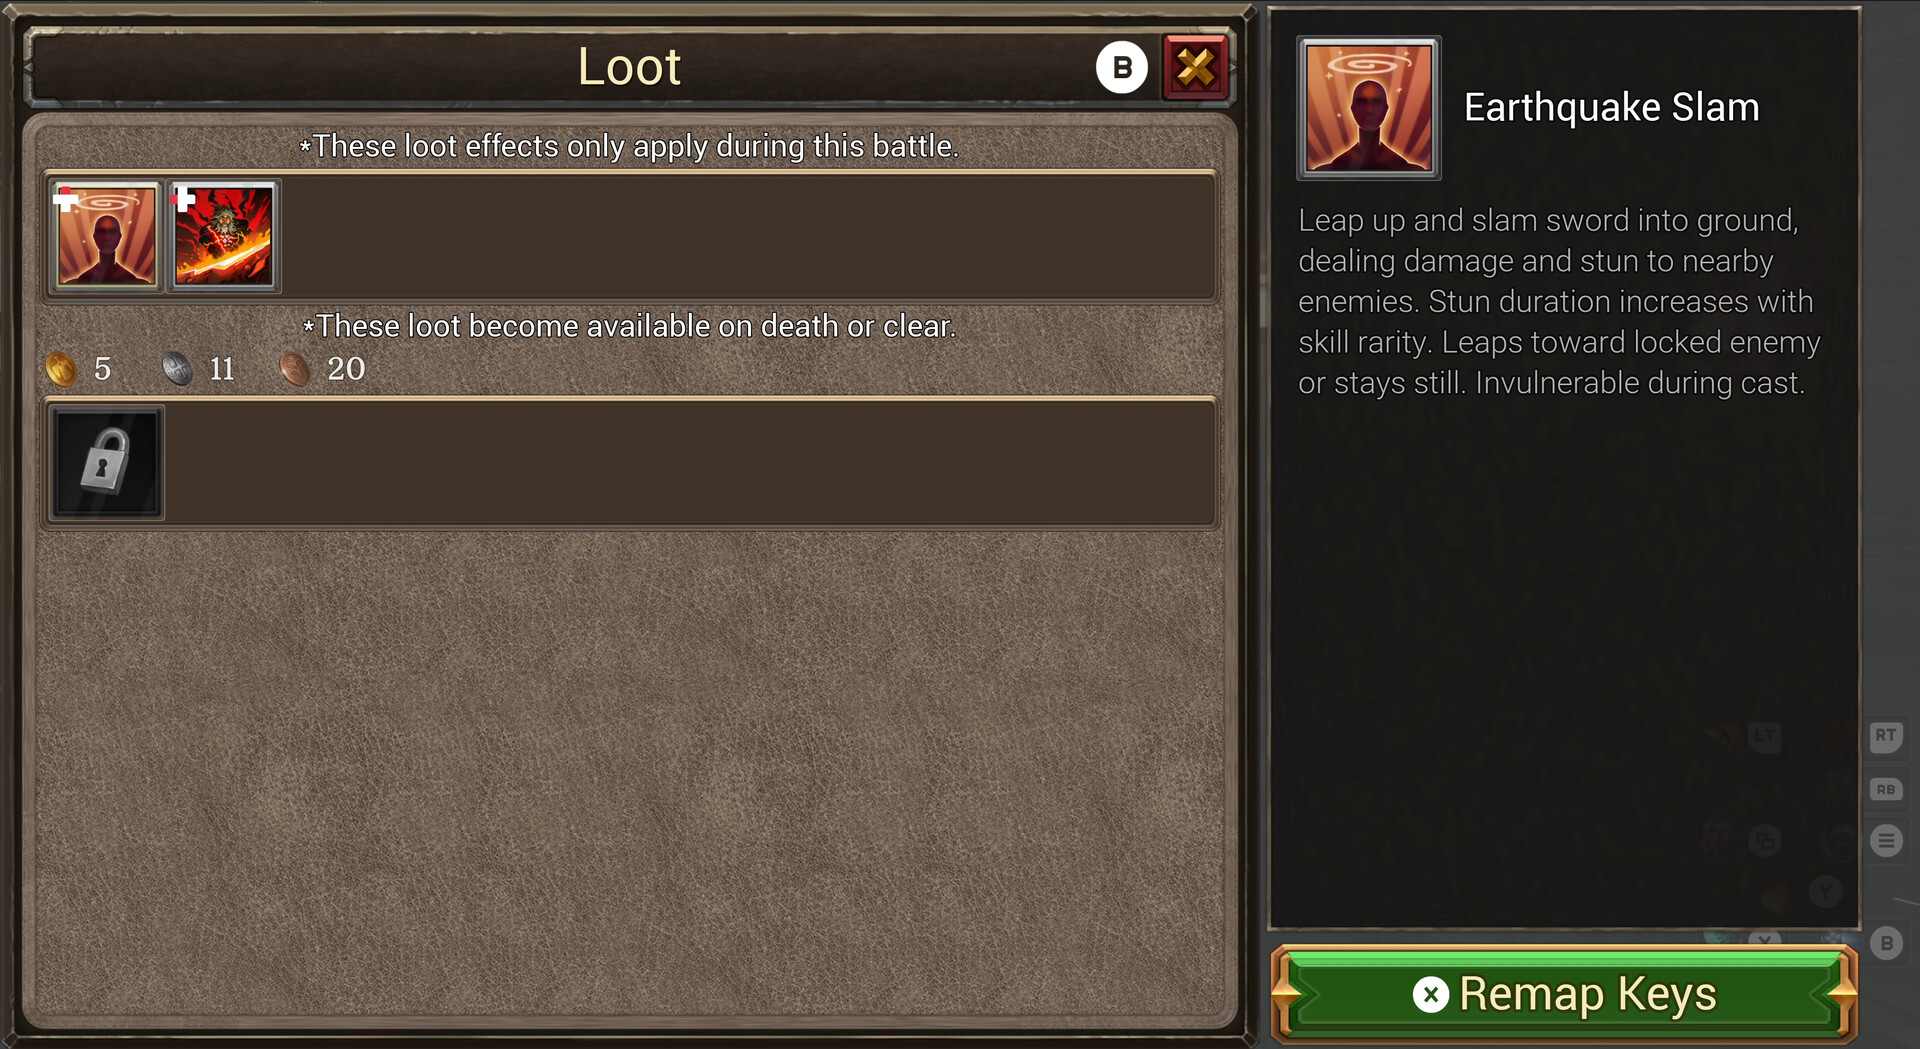Open the hamburger menu button on right edge
This screenshot has height=1049, width=1920.
(1886, 841)
